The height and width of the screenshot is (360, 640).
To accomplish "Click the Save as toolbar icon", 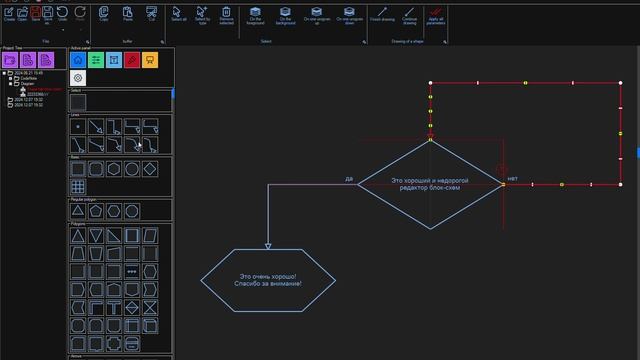I will [48, 16].
